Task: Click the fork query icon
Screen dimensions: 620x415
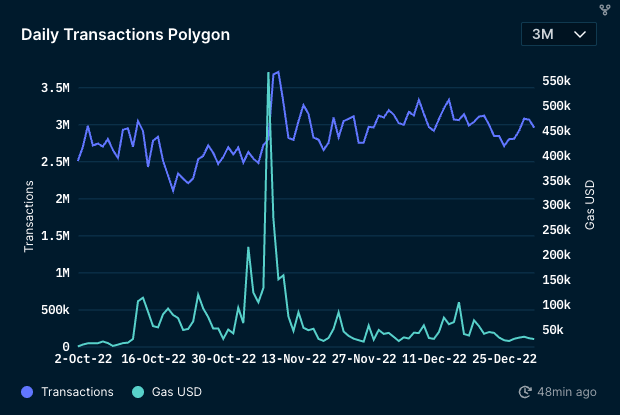Action: point(604,9)
